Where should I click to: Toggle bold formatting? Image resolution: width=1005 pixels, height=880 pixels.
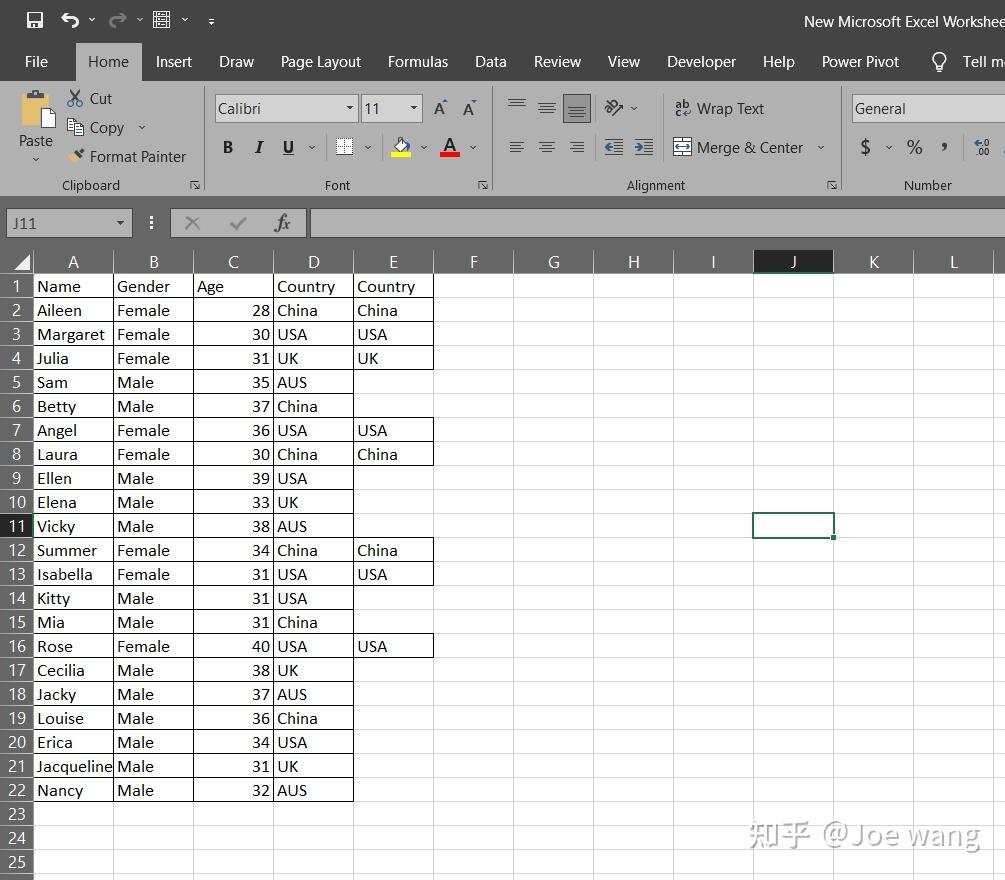point(227,147)
